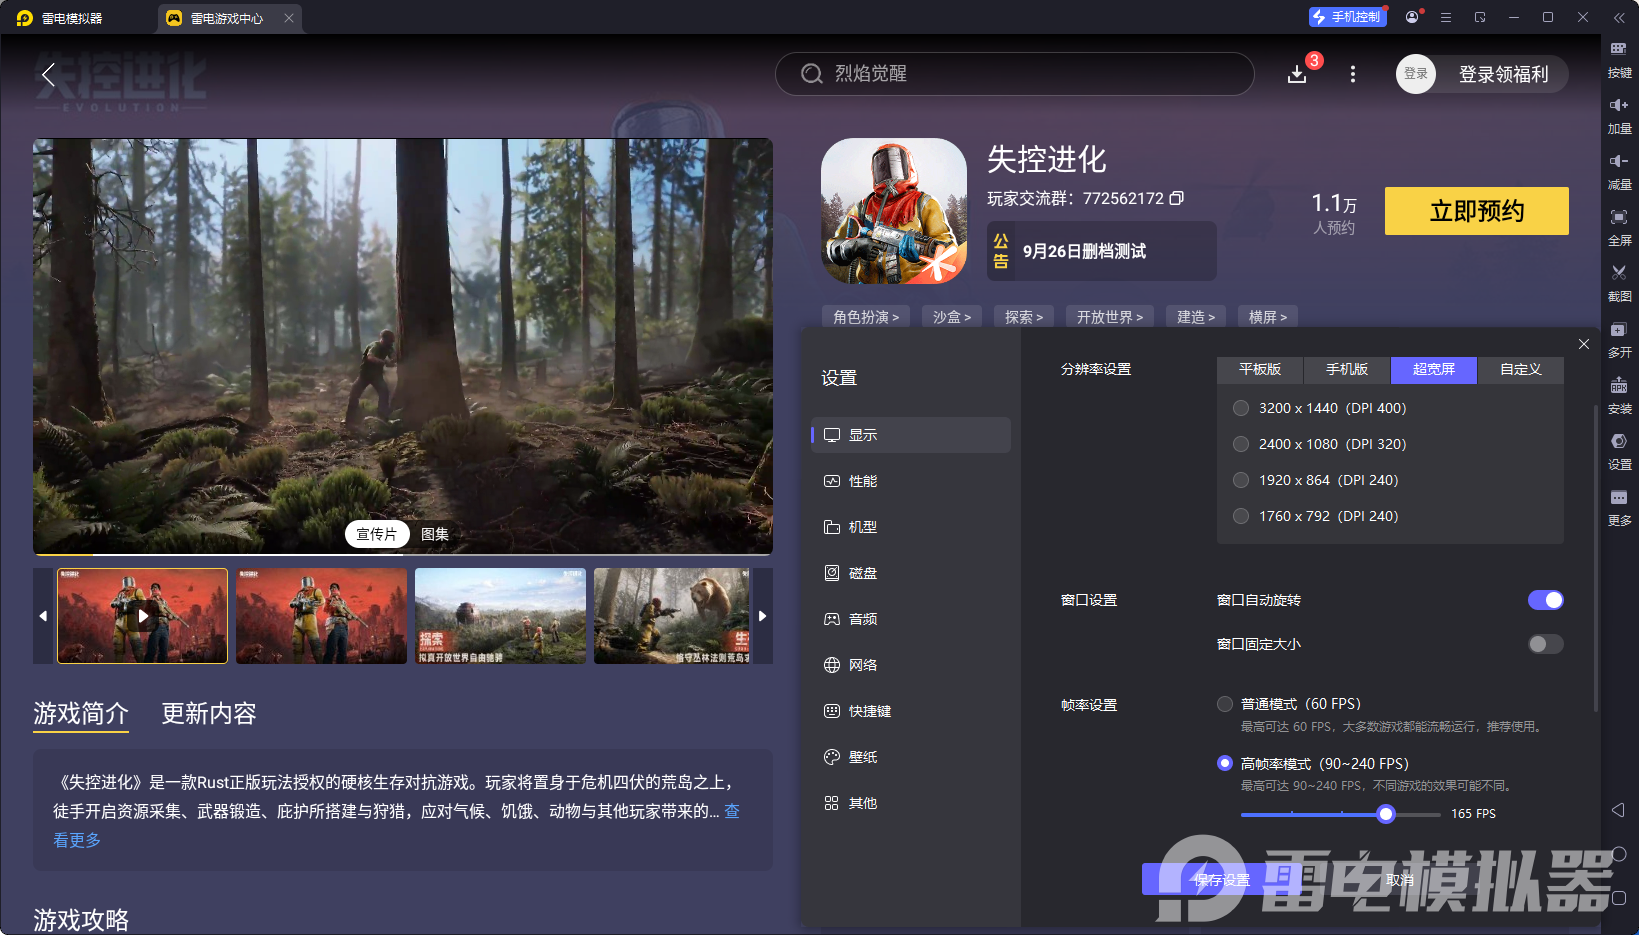Switch to the 自定义 resolution tab
This screenshot has height=935, width=1639.
1520,370
